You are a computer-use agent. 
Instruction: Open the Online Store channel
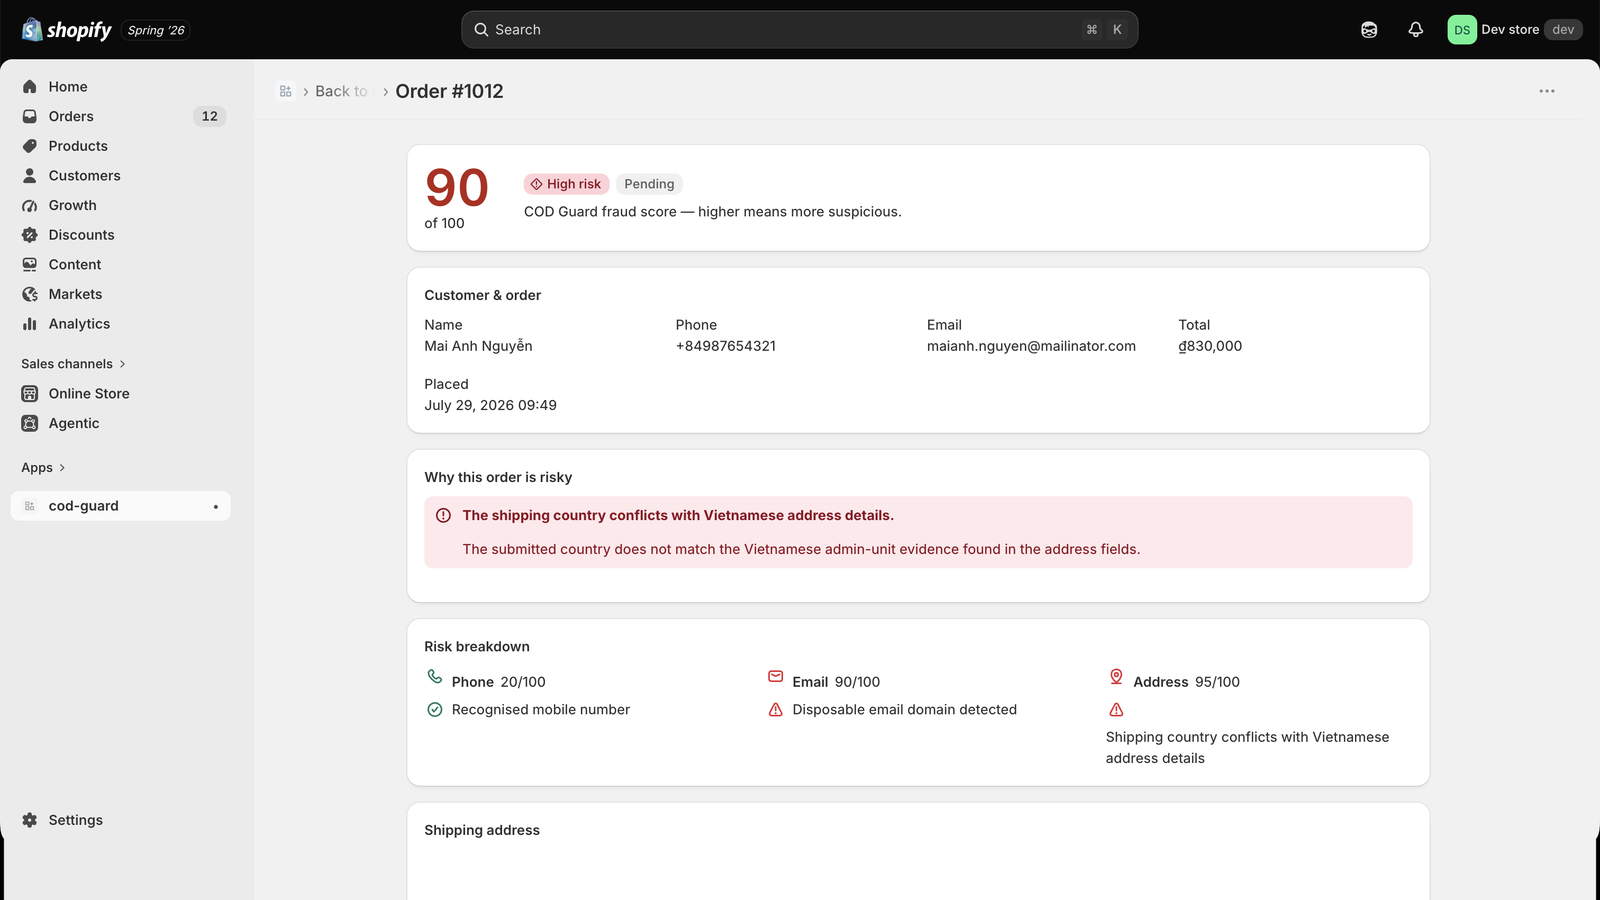point(121,394)
